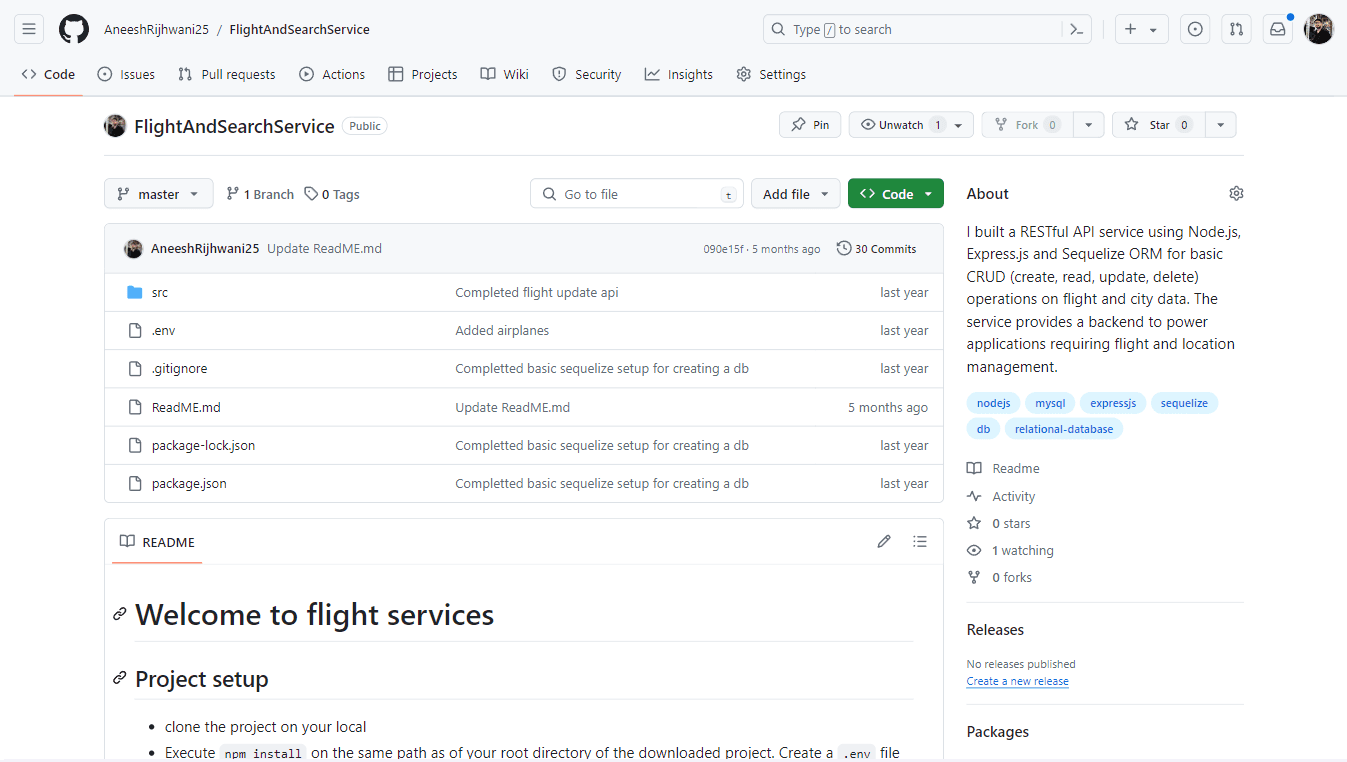Click the file icon beside .env
Screen dimensions: 1347x762
pyautogui.click(x=135, y=330)
